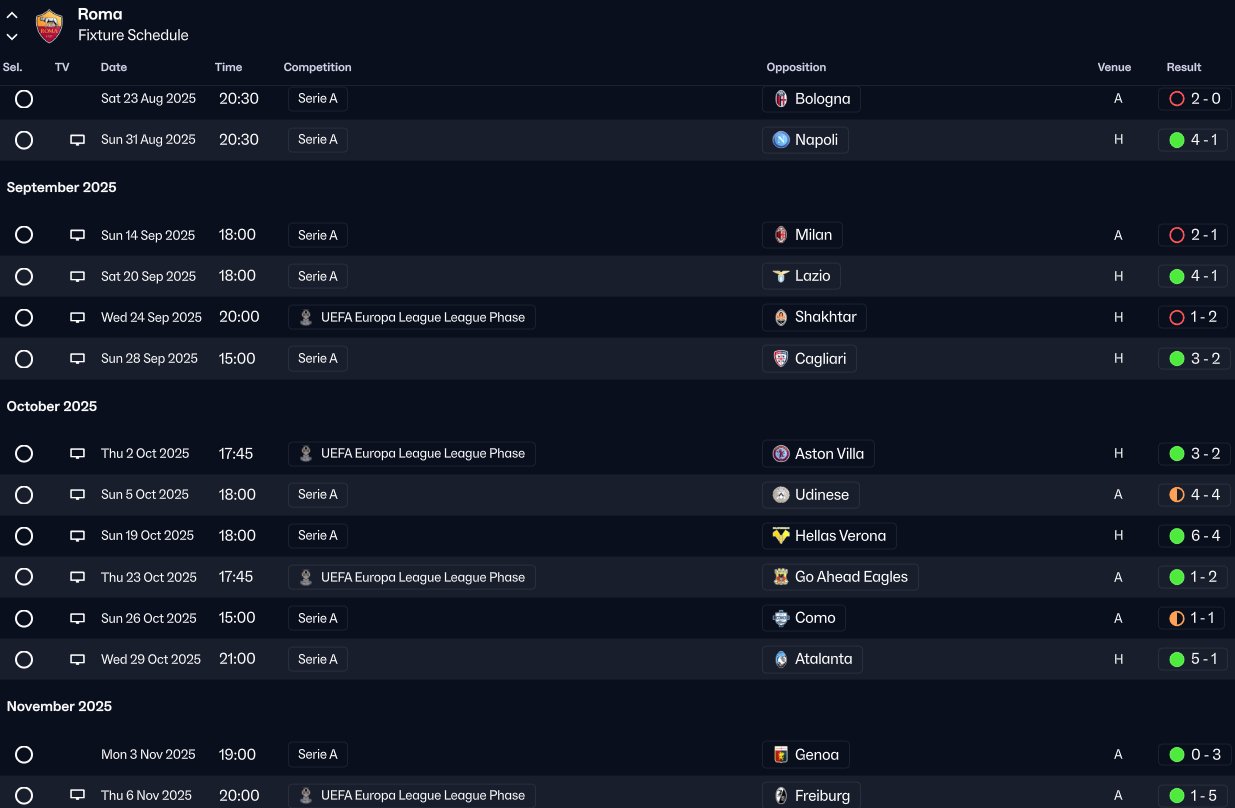Click the Europa League trophy icon for Shakhtar
Screen dimensions: 1235x808
point(306,318)
